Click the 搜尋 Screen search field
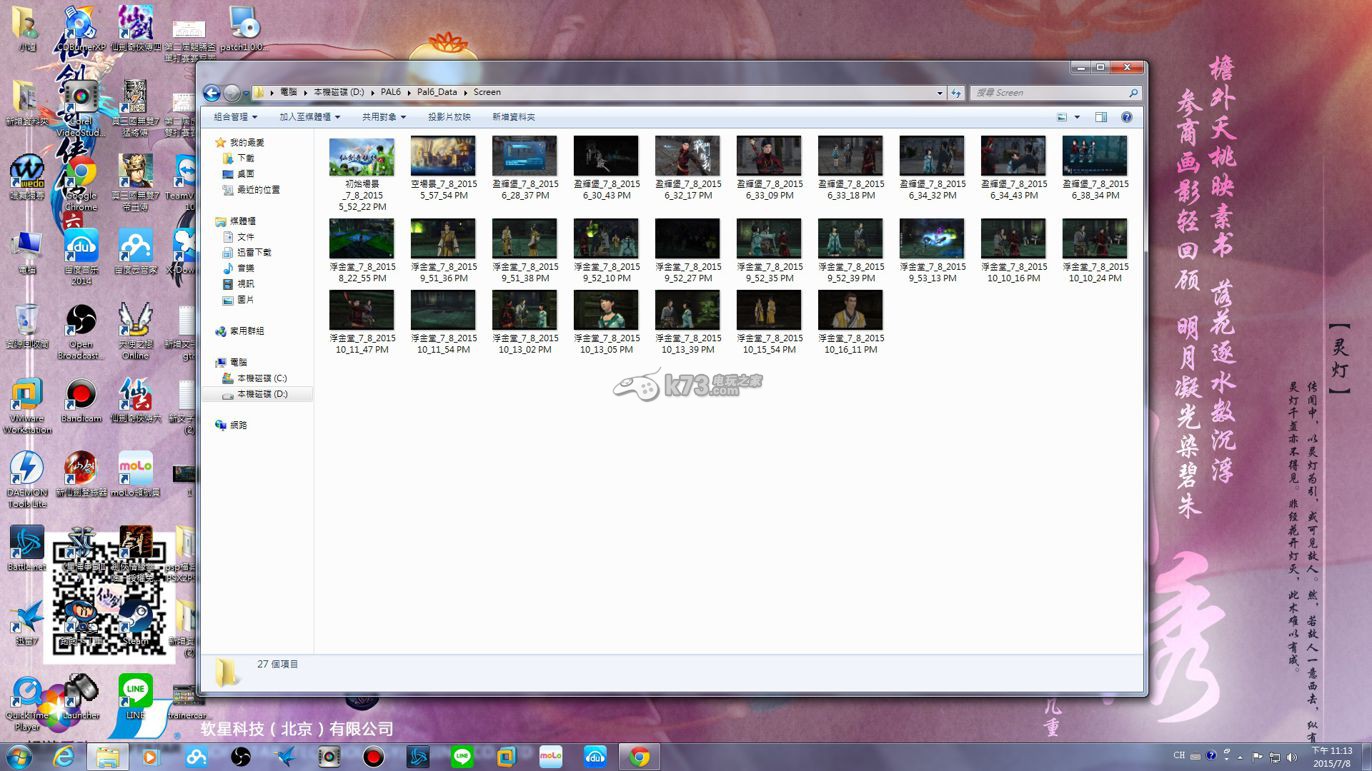 [1055, 92]
